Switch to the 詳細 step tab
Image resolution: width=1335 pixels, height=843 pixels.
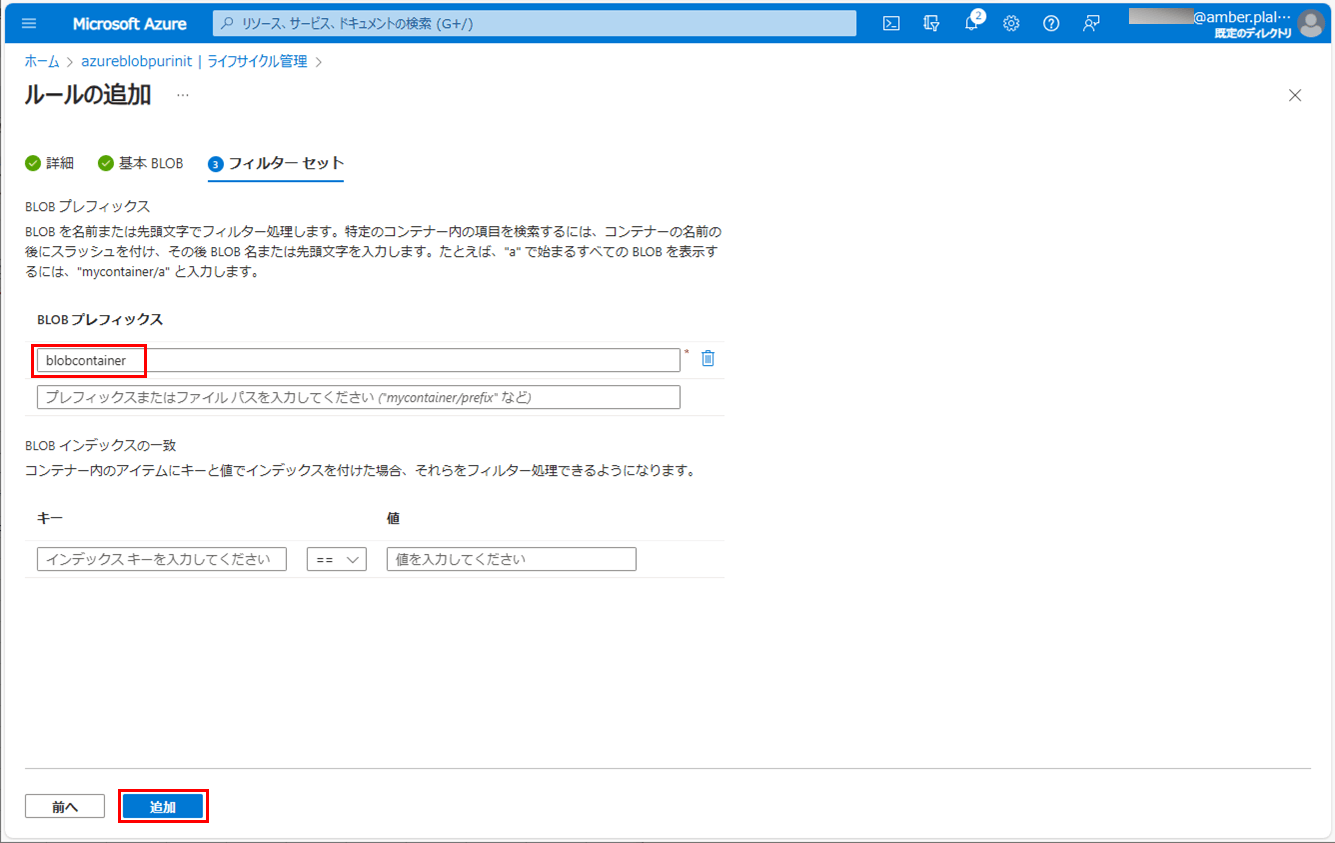[x=50, y=163]
